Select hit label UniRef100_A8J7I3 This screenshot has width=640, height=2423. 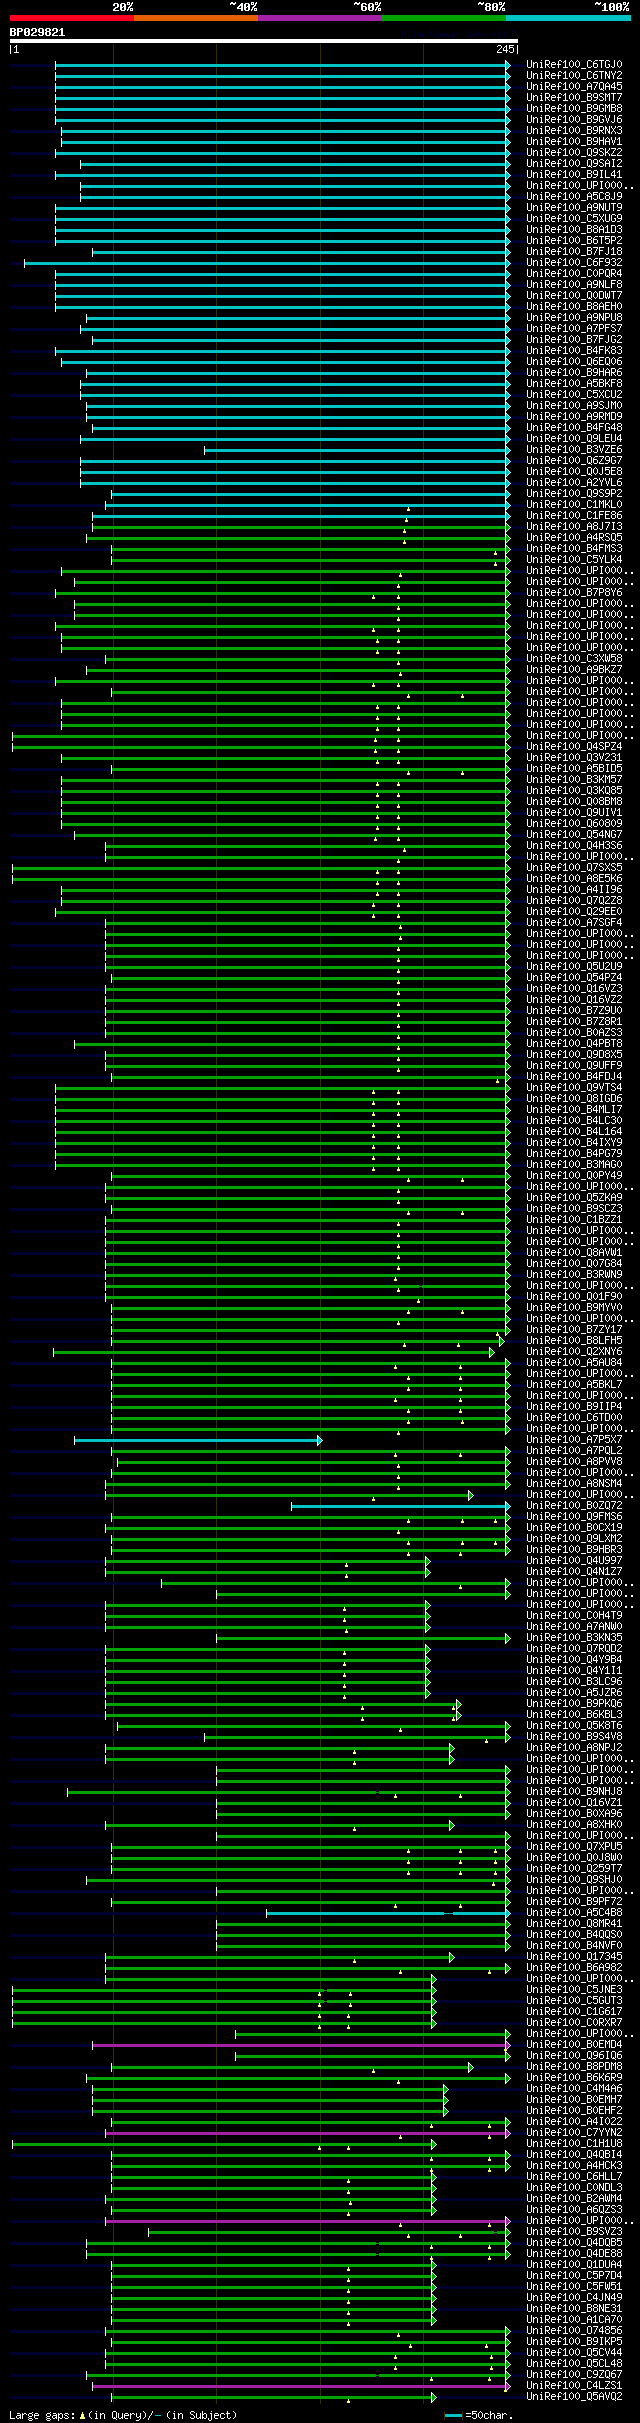point(574,527)
